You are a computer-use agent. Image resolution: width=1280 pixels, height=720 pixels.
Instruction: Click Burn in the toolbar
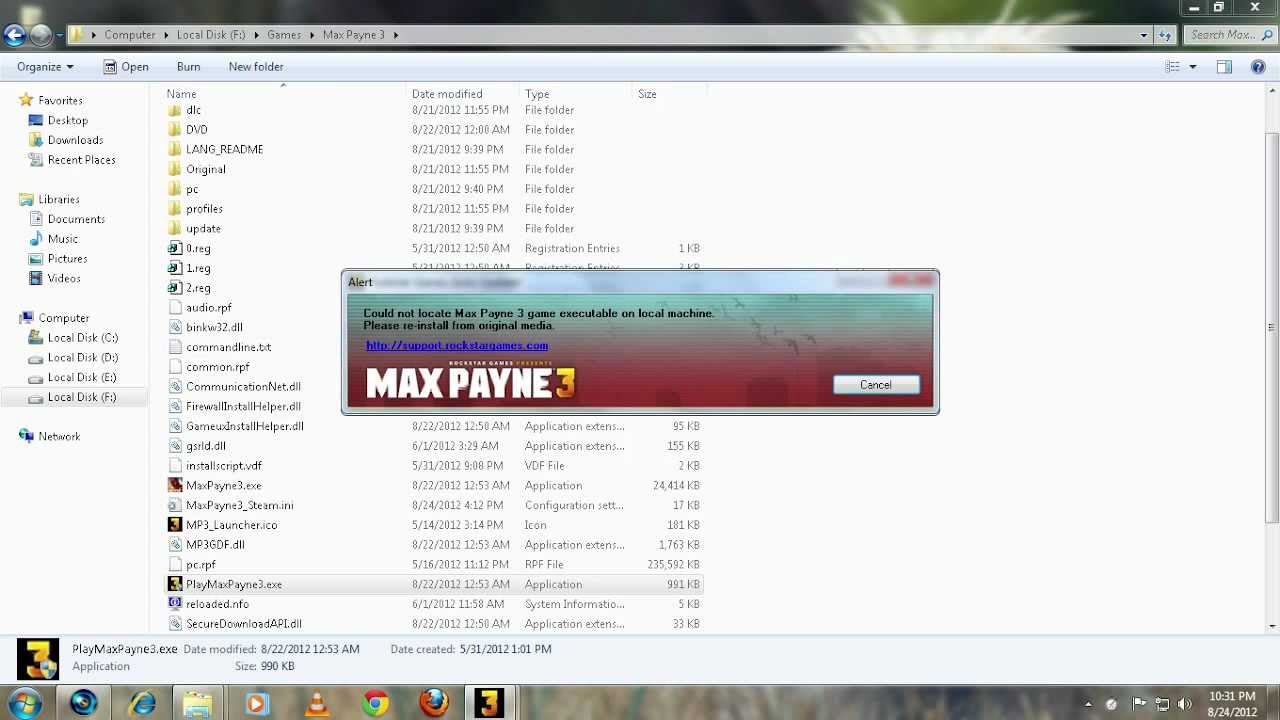coord(188,67)
